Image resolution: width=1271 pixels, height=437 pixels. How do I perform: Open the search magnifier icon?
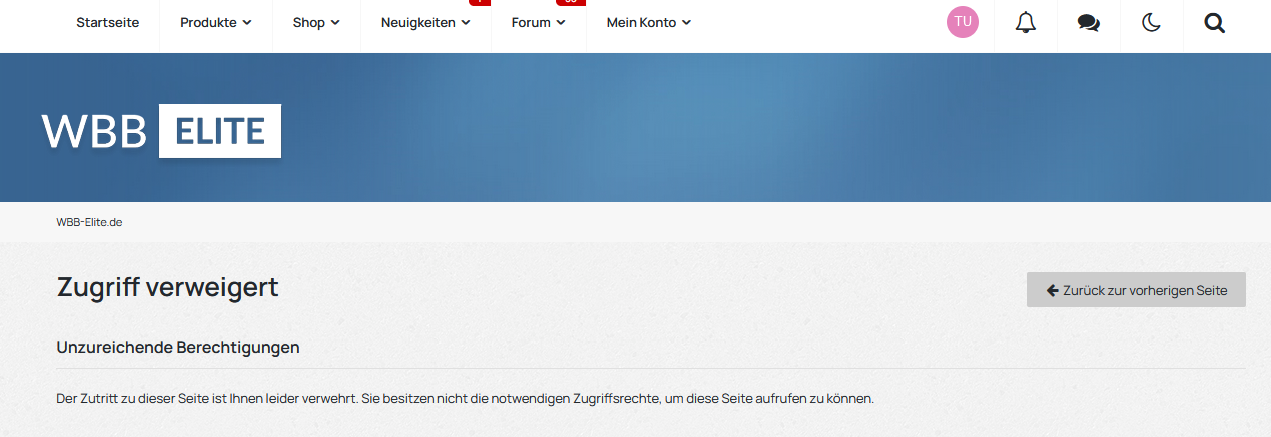pos(1214,22)
